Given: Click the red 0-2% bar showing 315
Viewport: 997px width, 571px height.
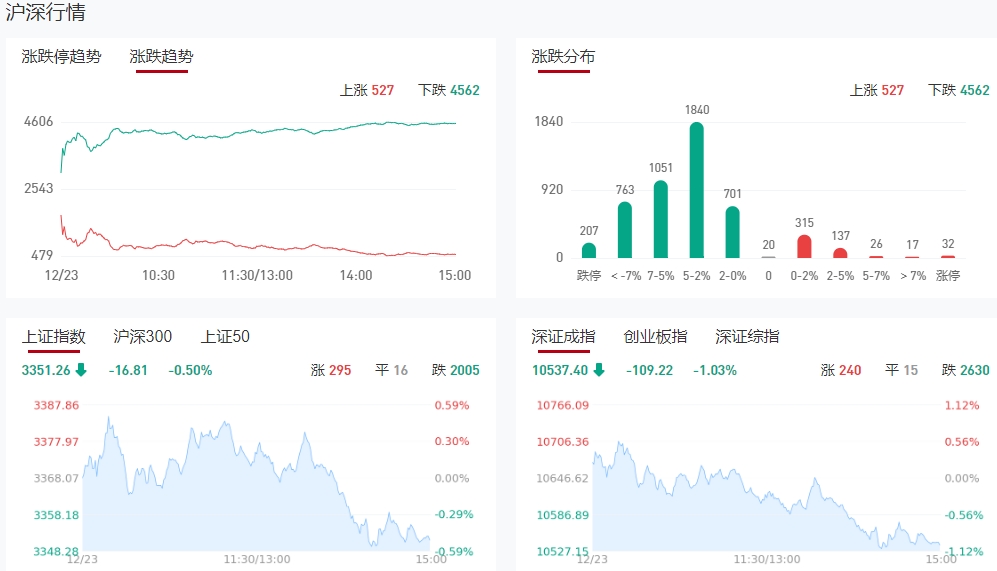Looking at the screenshot, I should coord(804,246).
